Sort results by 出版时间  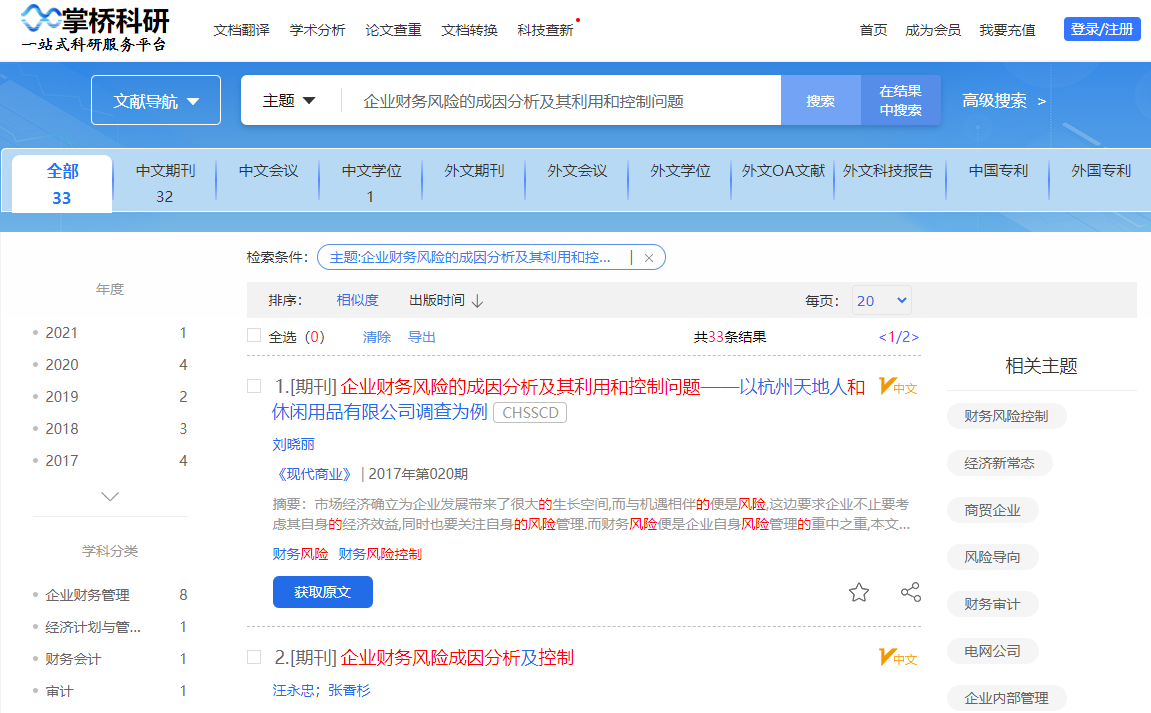[437, 300]
